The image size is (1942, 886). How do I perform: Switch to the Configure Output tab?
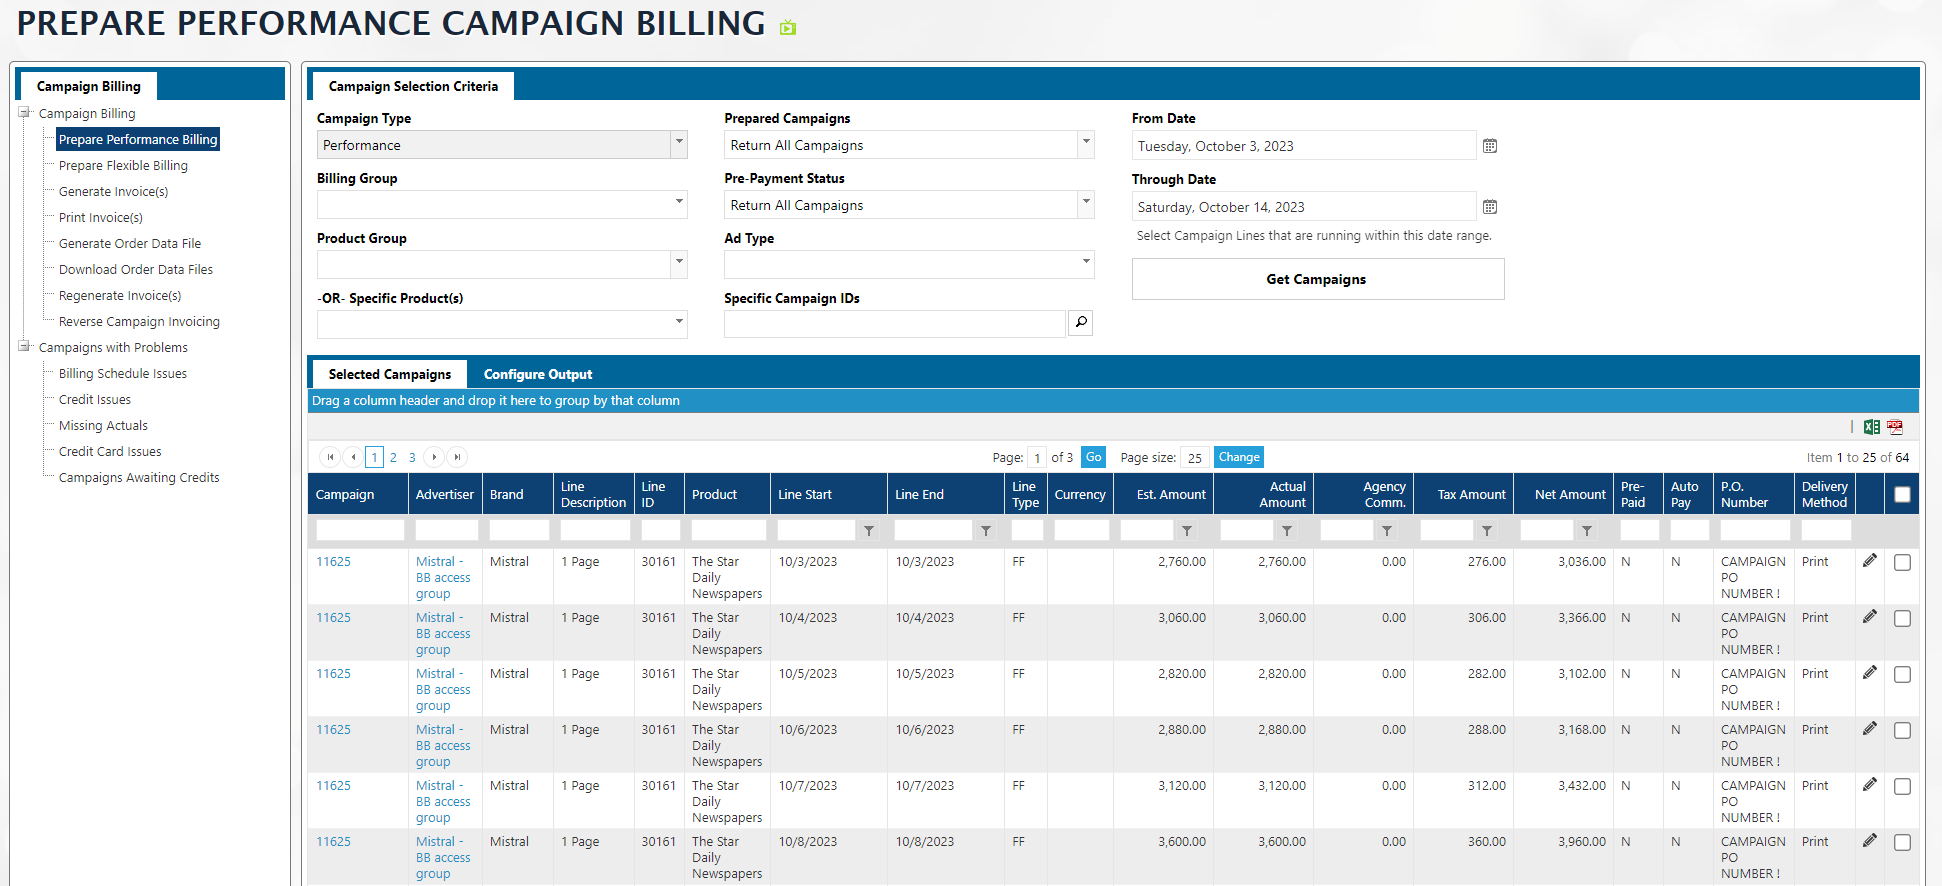[537, 374]
